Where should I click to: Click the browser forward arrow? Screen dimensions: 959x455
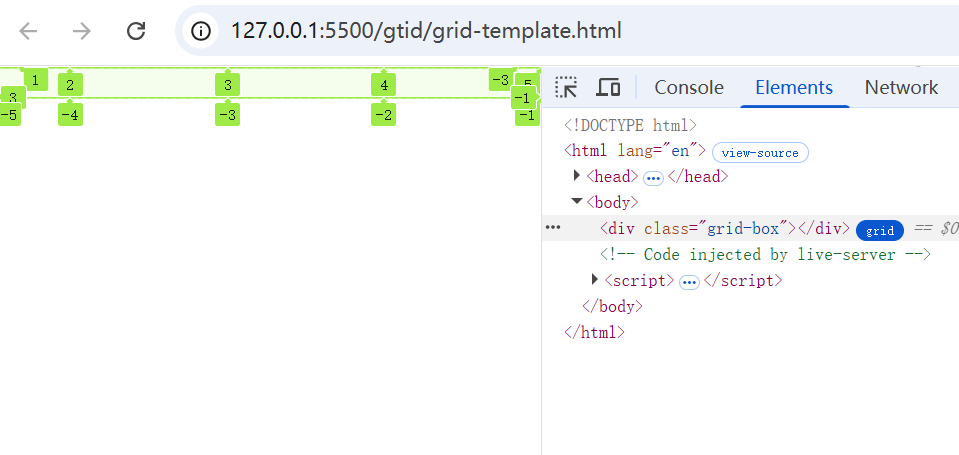[x=81, y=31]
